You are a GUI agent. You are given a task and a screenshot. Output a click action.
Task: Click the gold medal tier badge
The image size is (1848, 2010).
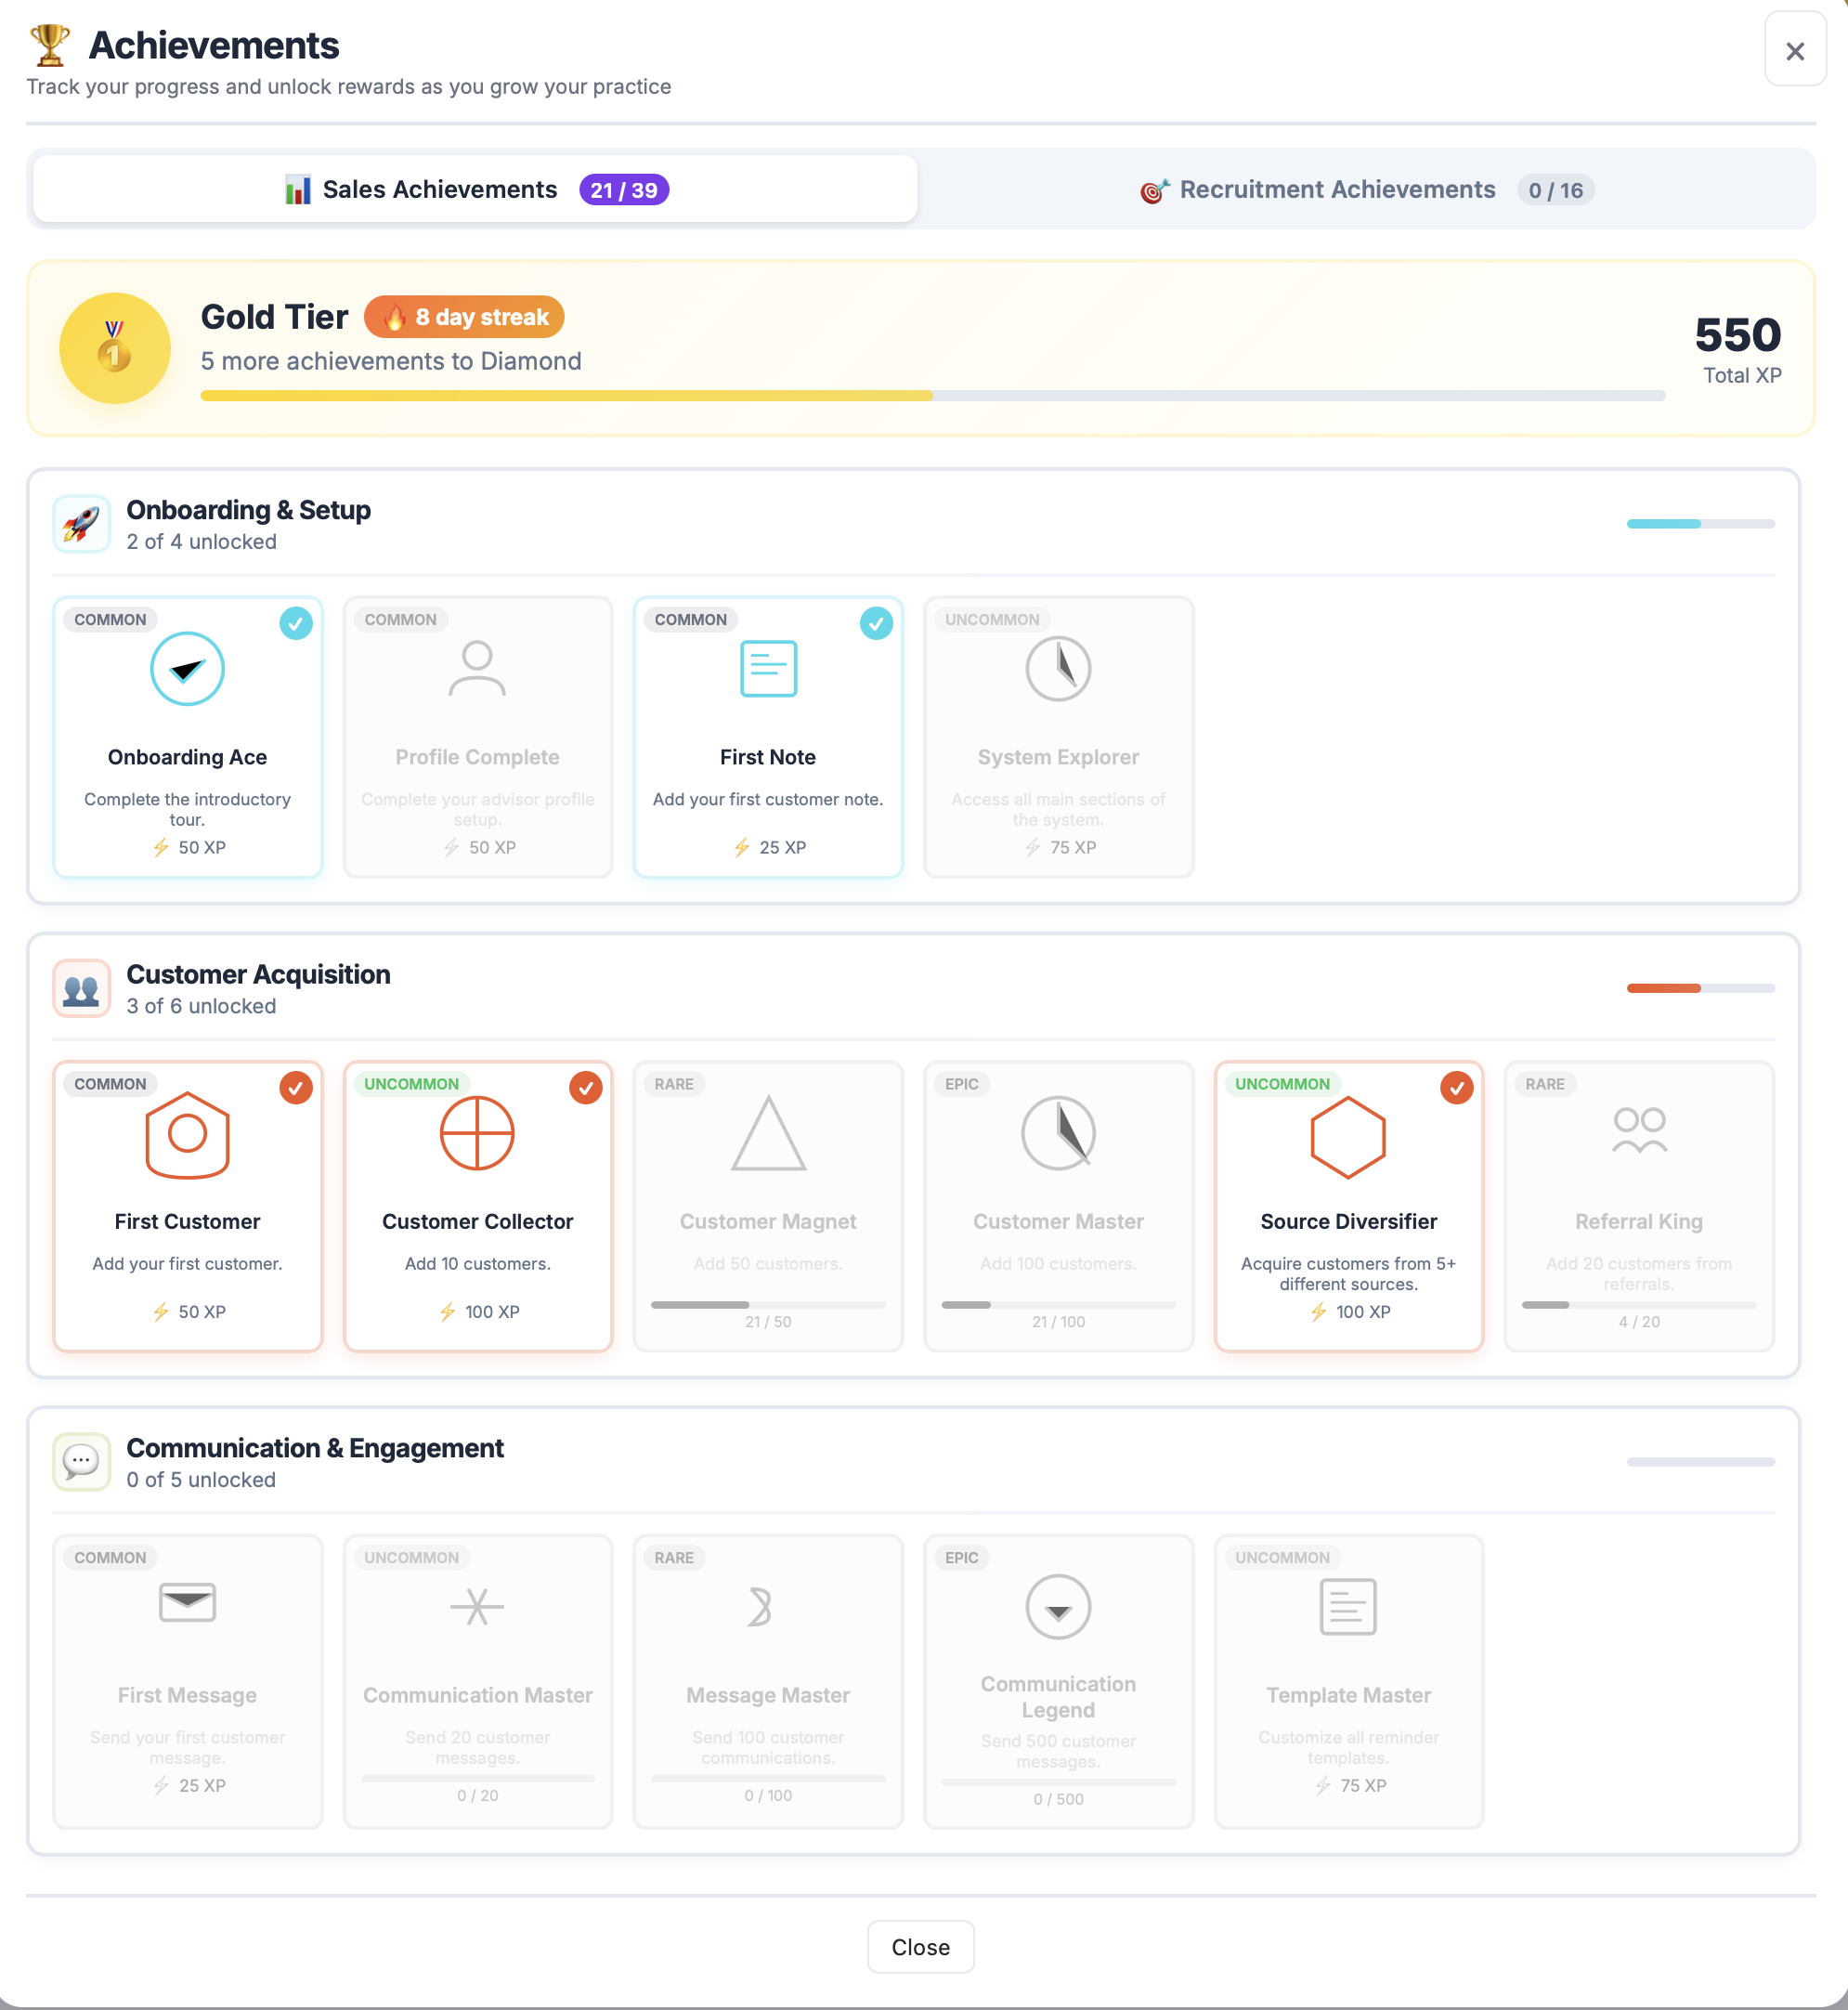(x=115, y=348)
